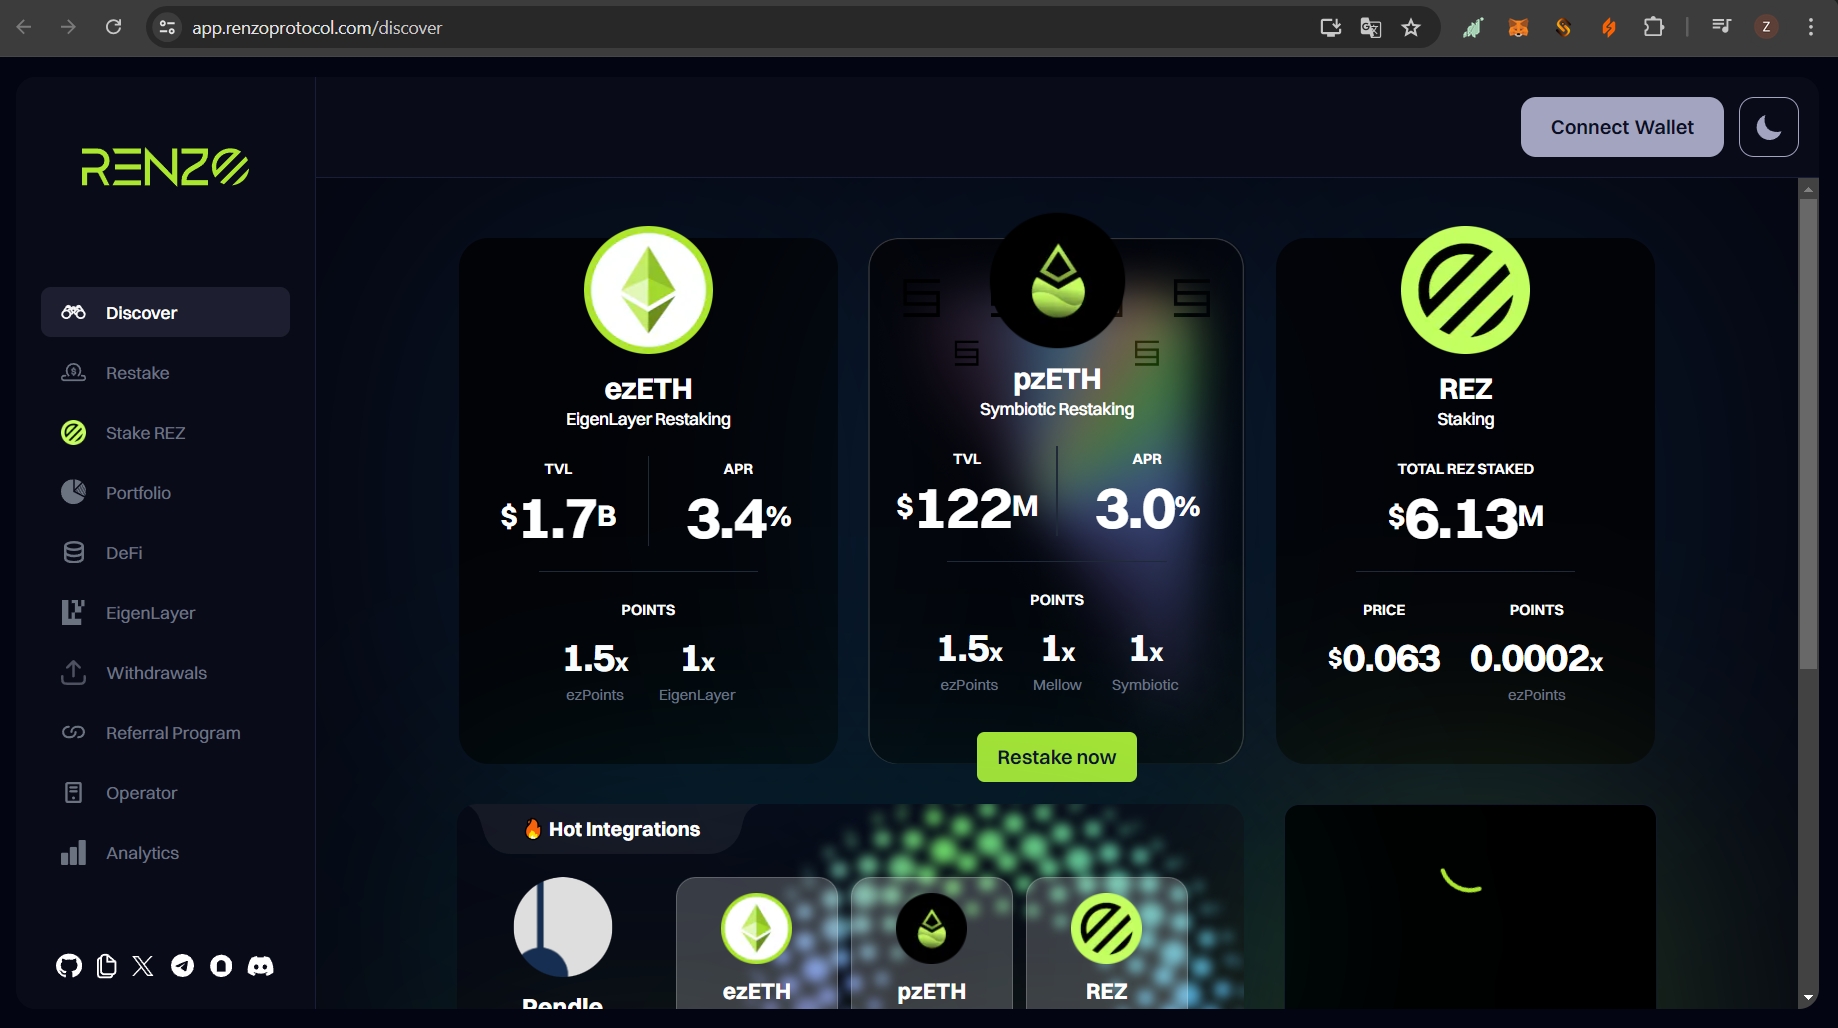Open the media controls playlist icon
The width and height of the screenshot is (1838, 1028).
1721,28
